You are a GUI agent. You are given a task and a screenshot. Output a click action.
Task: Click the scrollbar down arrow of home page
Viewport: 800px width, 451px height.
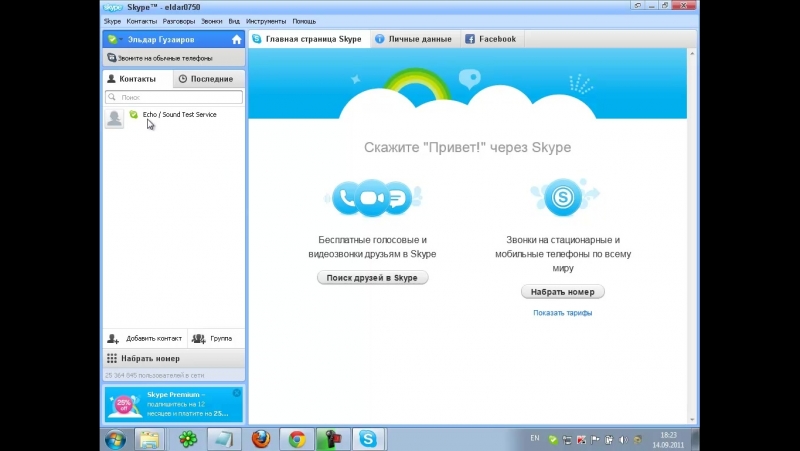coord(692,419)
